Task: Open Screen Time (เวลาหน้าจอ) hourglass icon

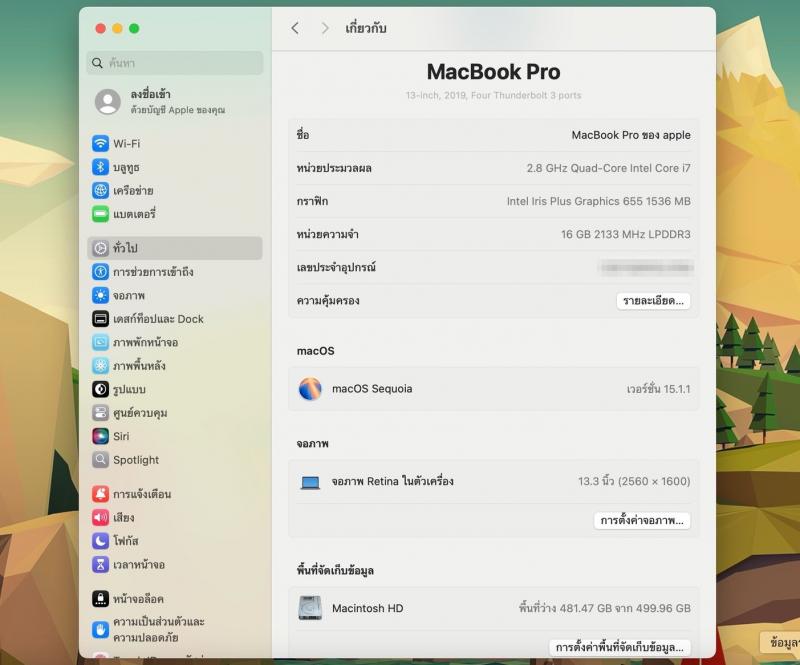Action: 101,564
